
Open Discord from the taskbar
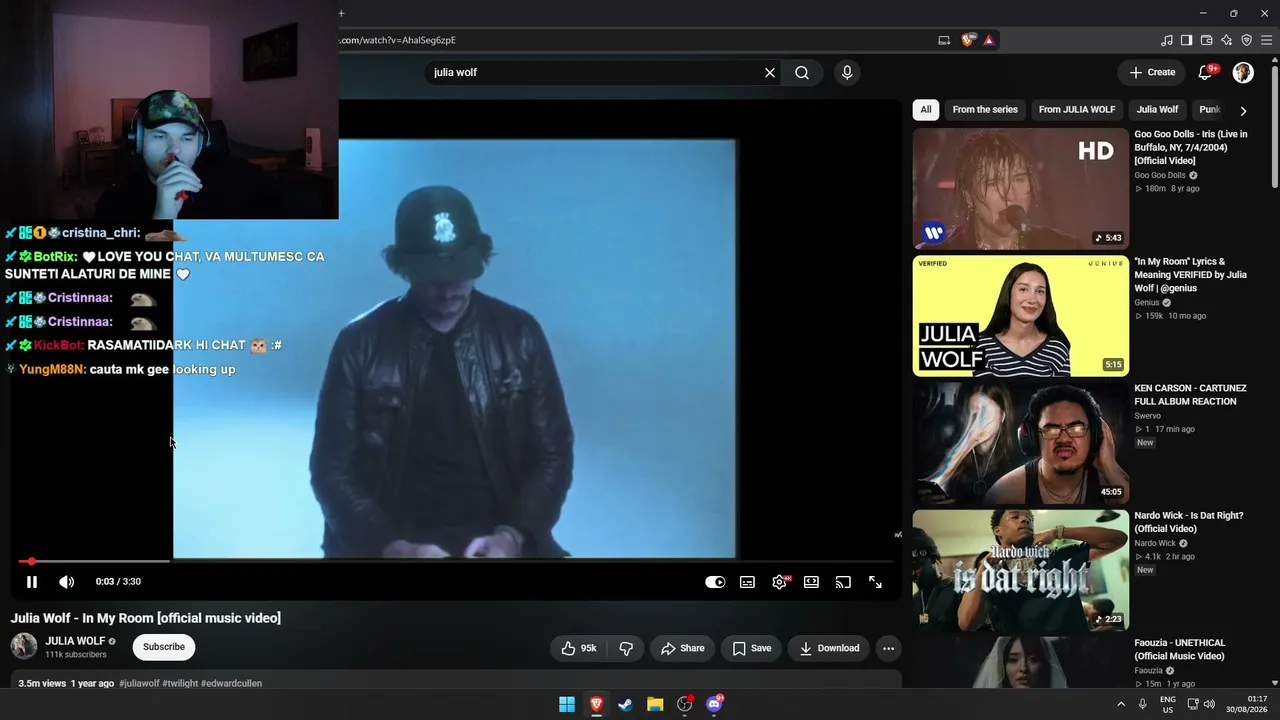(714, 704)
